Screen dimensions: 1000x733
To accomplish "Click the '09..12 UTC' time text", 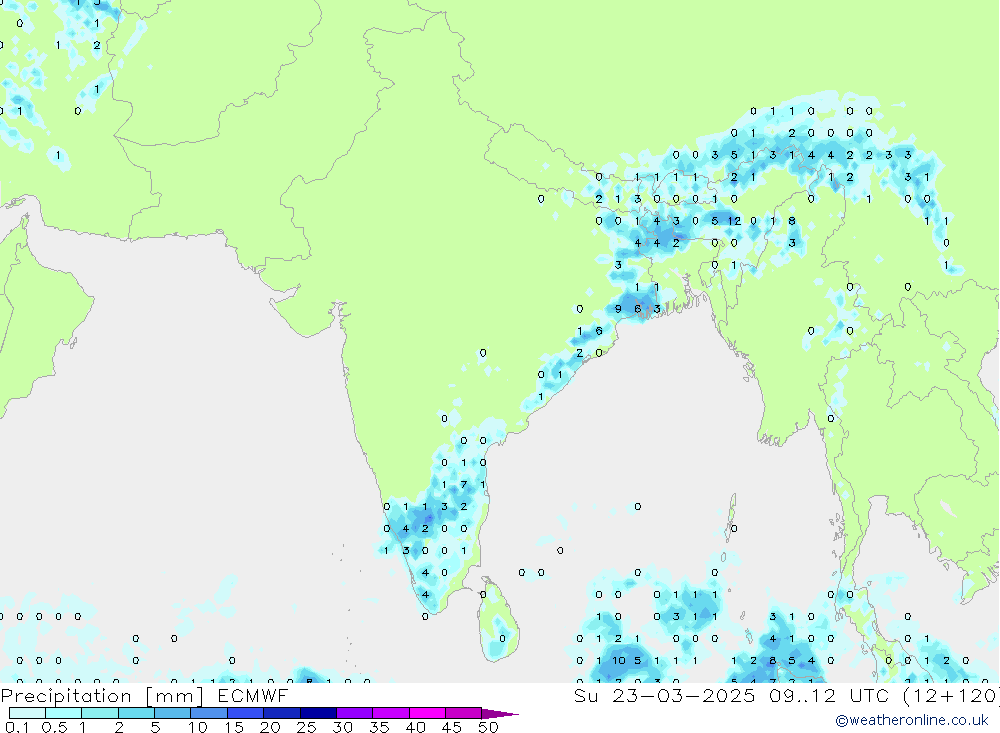I will pyautogui.click(x=829, y=695).
